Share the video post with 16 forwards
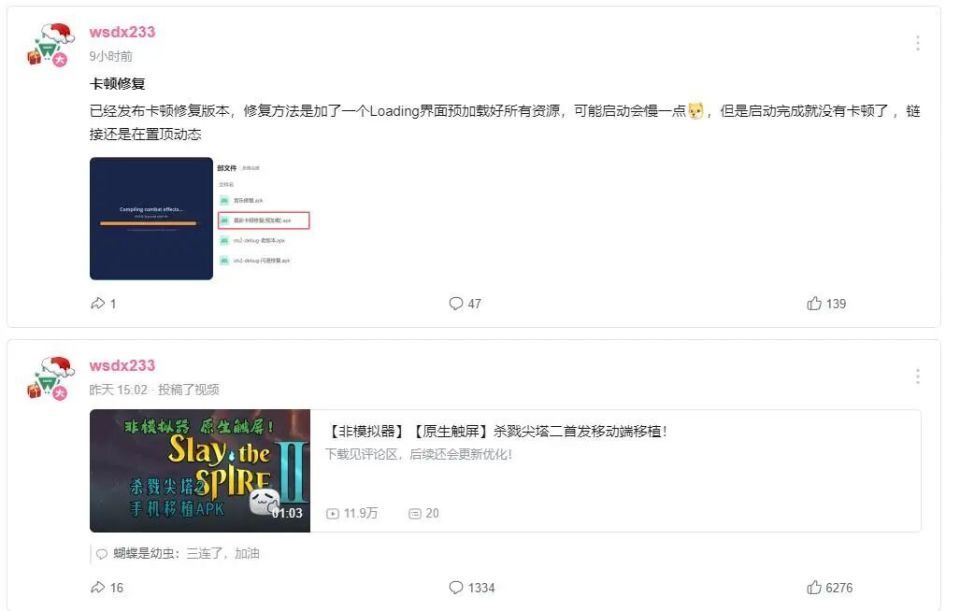The width and height of the screenshot is (960, 611). [x=107, y=587]
